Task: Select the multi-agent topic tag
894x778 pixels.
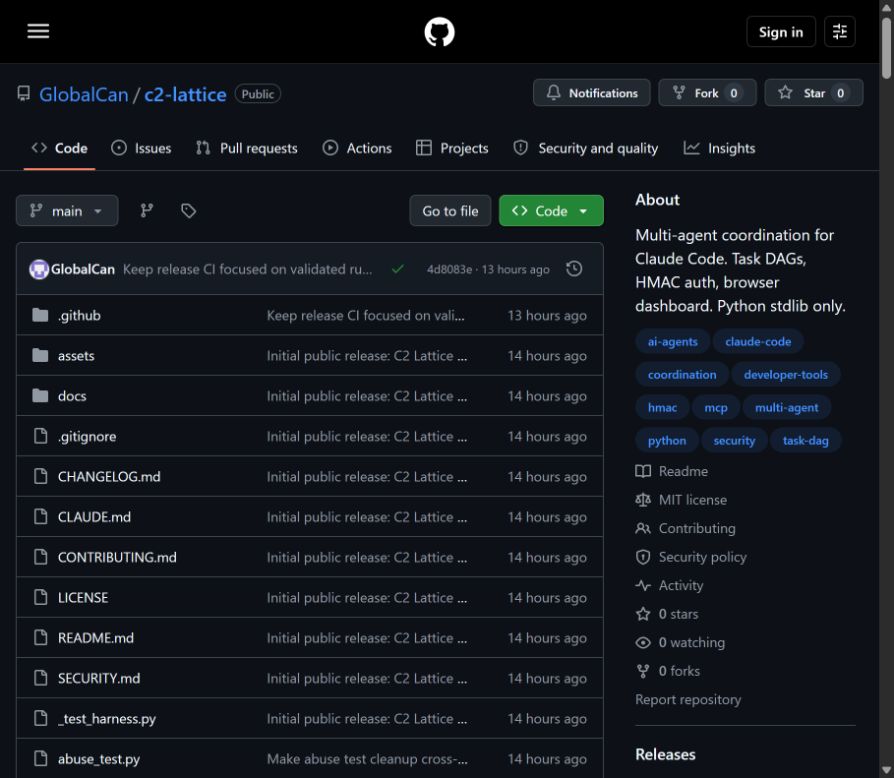Action: pyautogui.click(x=786, y=408)
